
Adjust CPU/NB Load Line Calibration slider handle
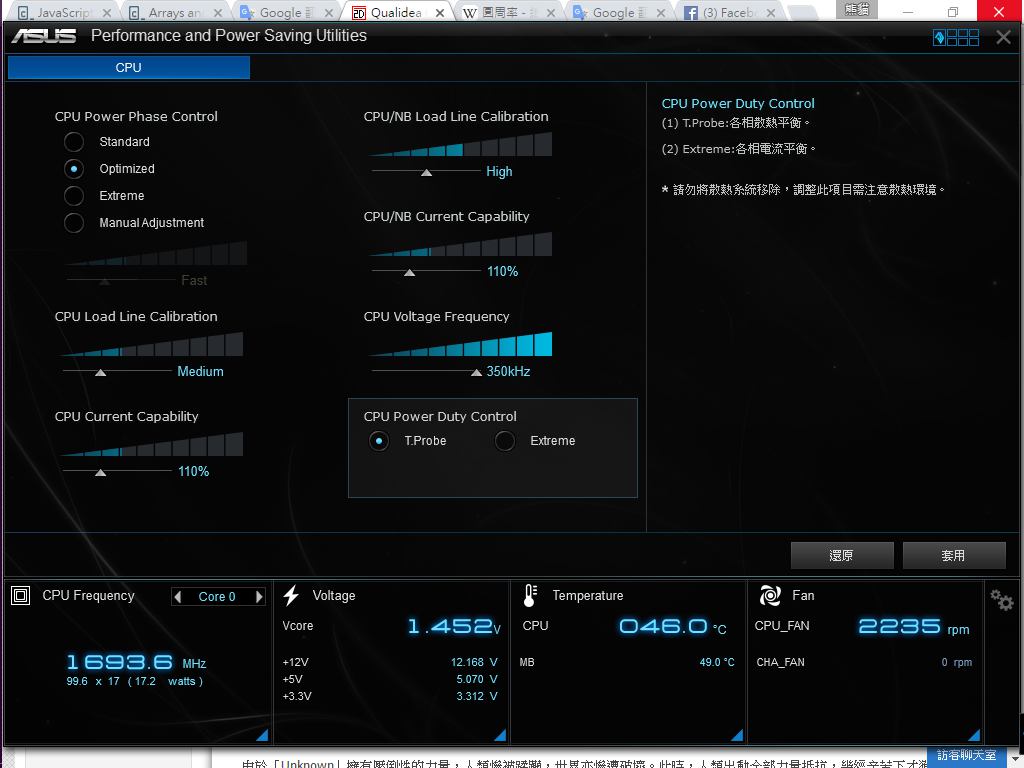(x=426, y=172)
